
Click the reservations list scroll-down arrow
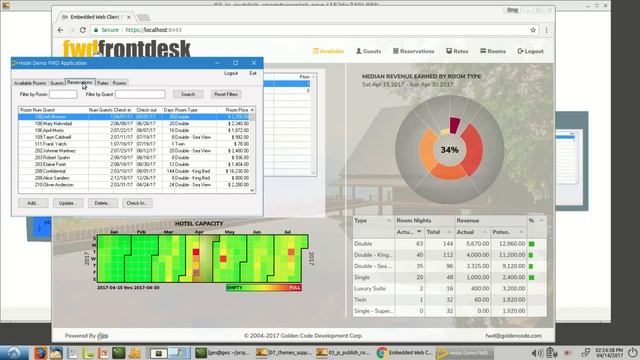(252, 190)
